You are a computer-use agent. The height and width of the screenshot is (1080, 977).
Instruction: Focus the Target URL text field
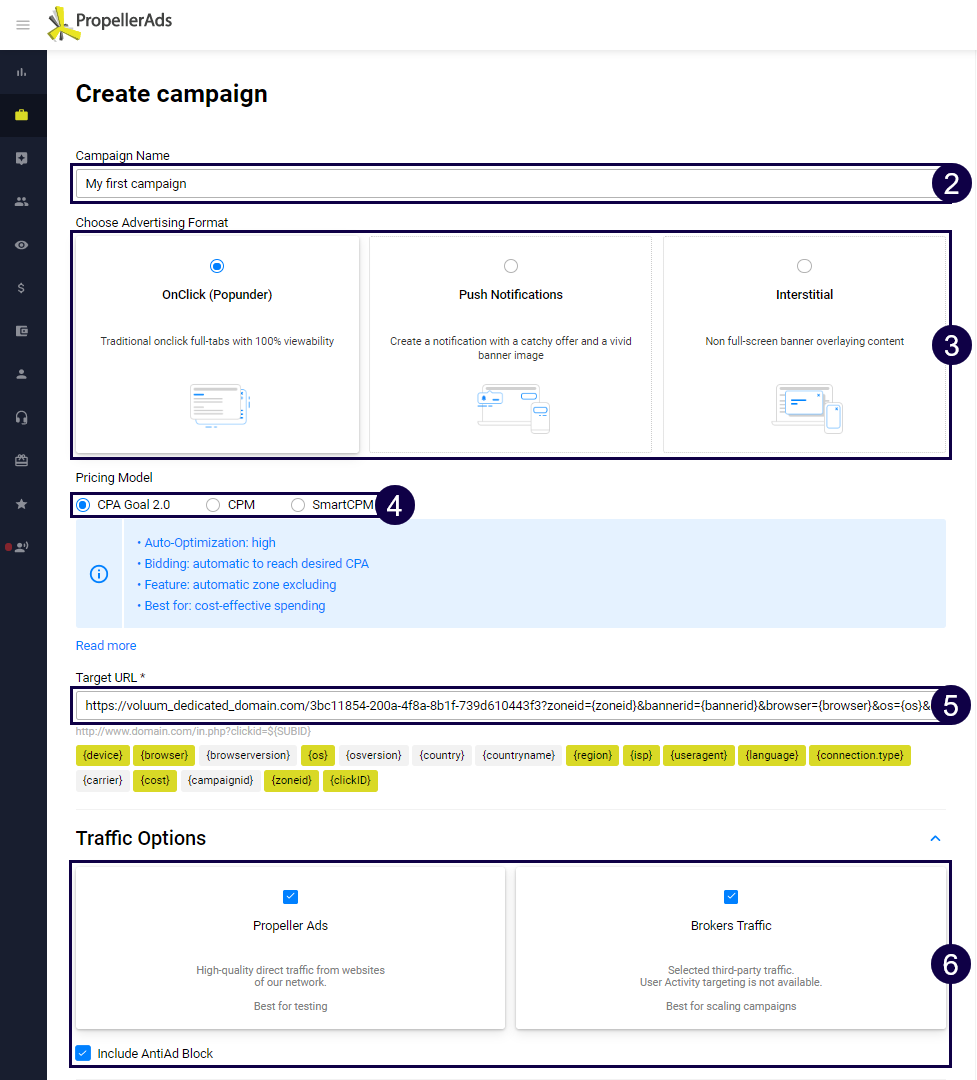500,705
